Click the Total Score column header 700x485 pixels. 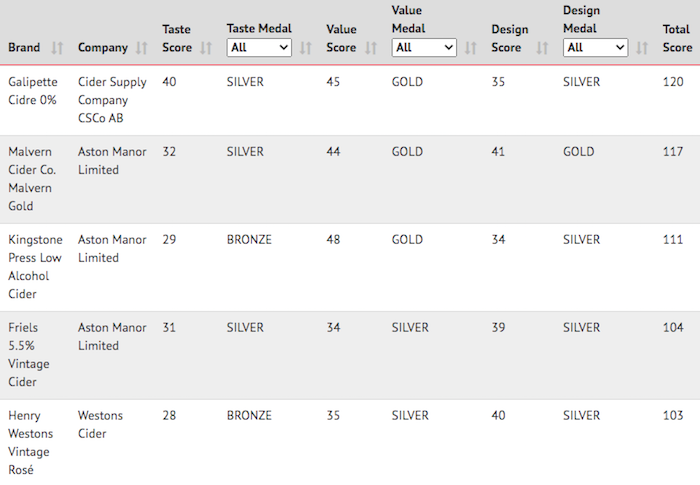pos(677,38)
